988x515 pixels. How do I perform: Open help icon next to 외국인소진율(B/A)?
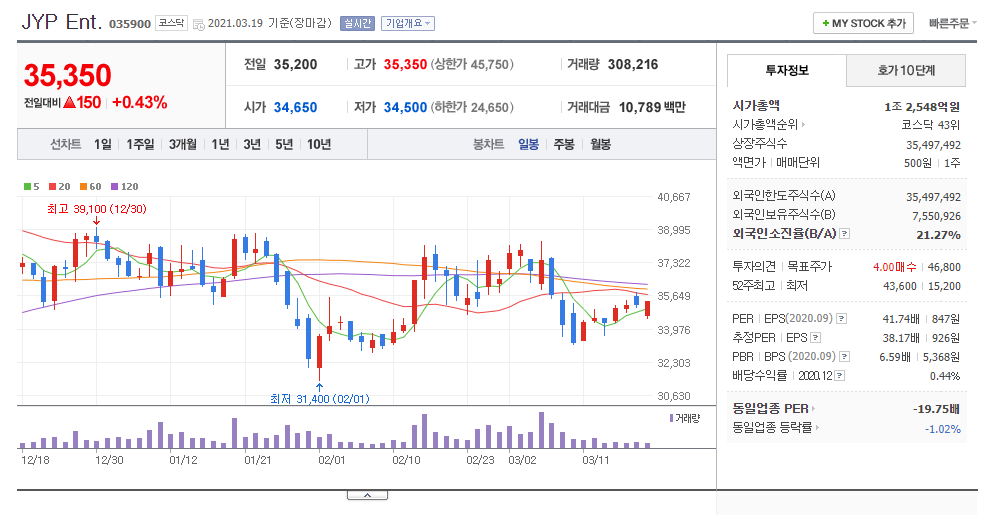(845, 234)
